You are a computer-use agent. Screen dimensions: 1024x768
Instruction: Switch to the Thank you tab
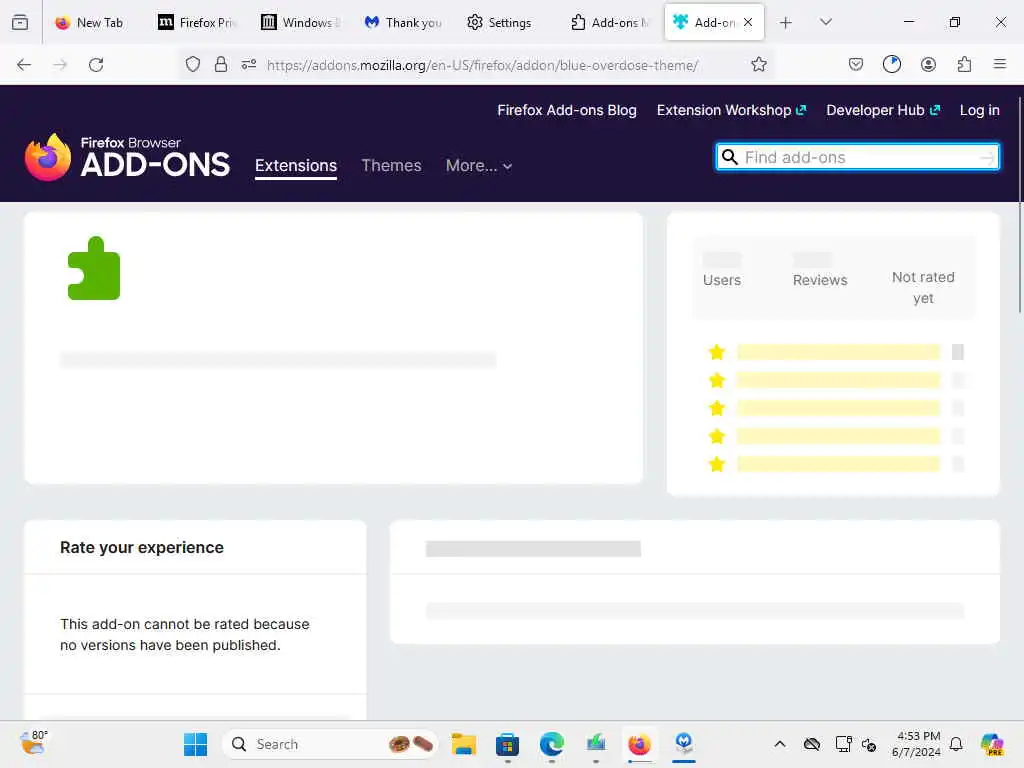click(403, 22)
